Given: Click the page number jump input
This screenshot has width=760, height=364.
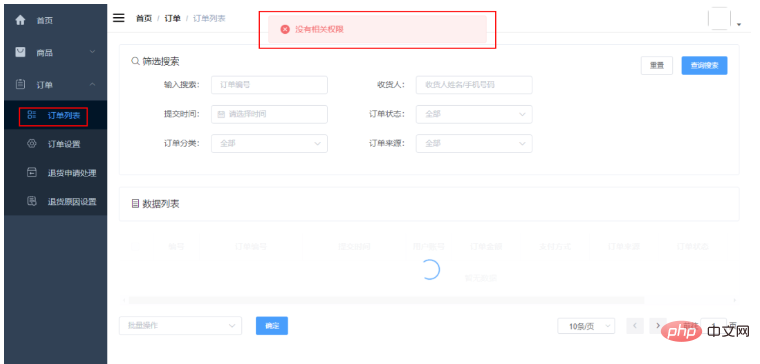Looking at the screenshot, I should 713,326.
